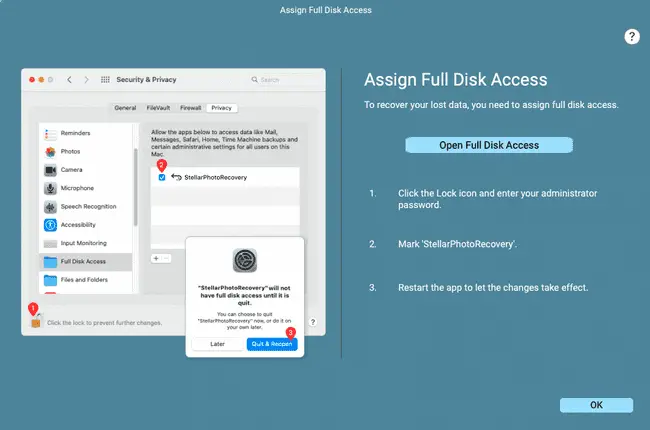Viewport: 650px width, 430px height.
Task: Click the System Preferences icon in the dialog
Action: [245, 260]
